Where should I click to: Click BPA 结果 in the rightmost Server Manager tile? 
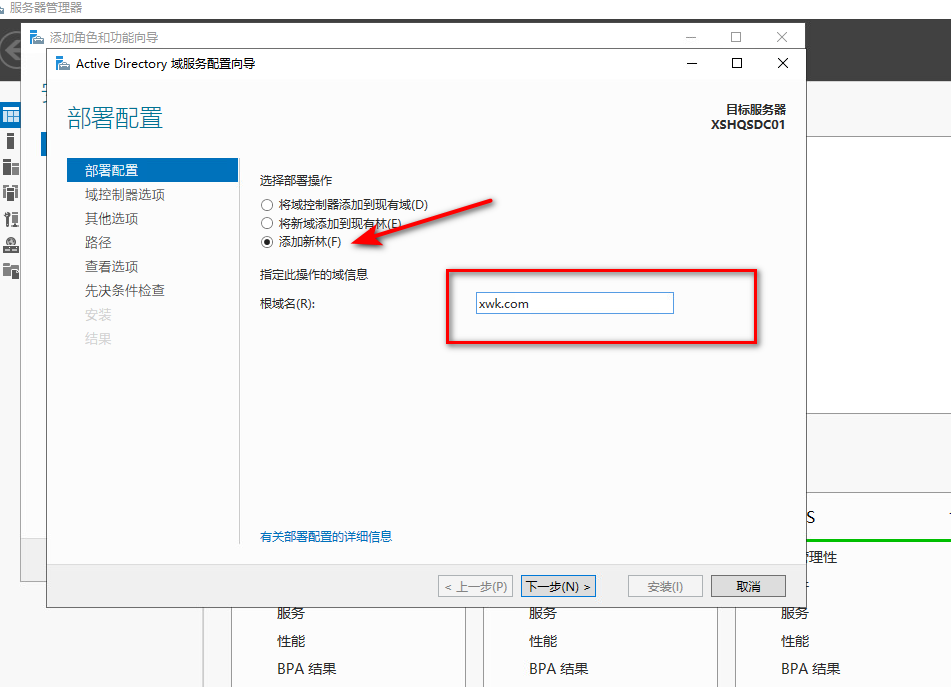(810, 669)
